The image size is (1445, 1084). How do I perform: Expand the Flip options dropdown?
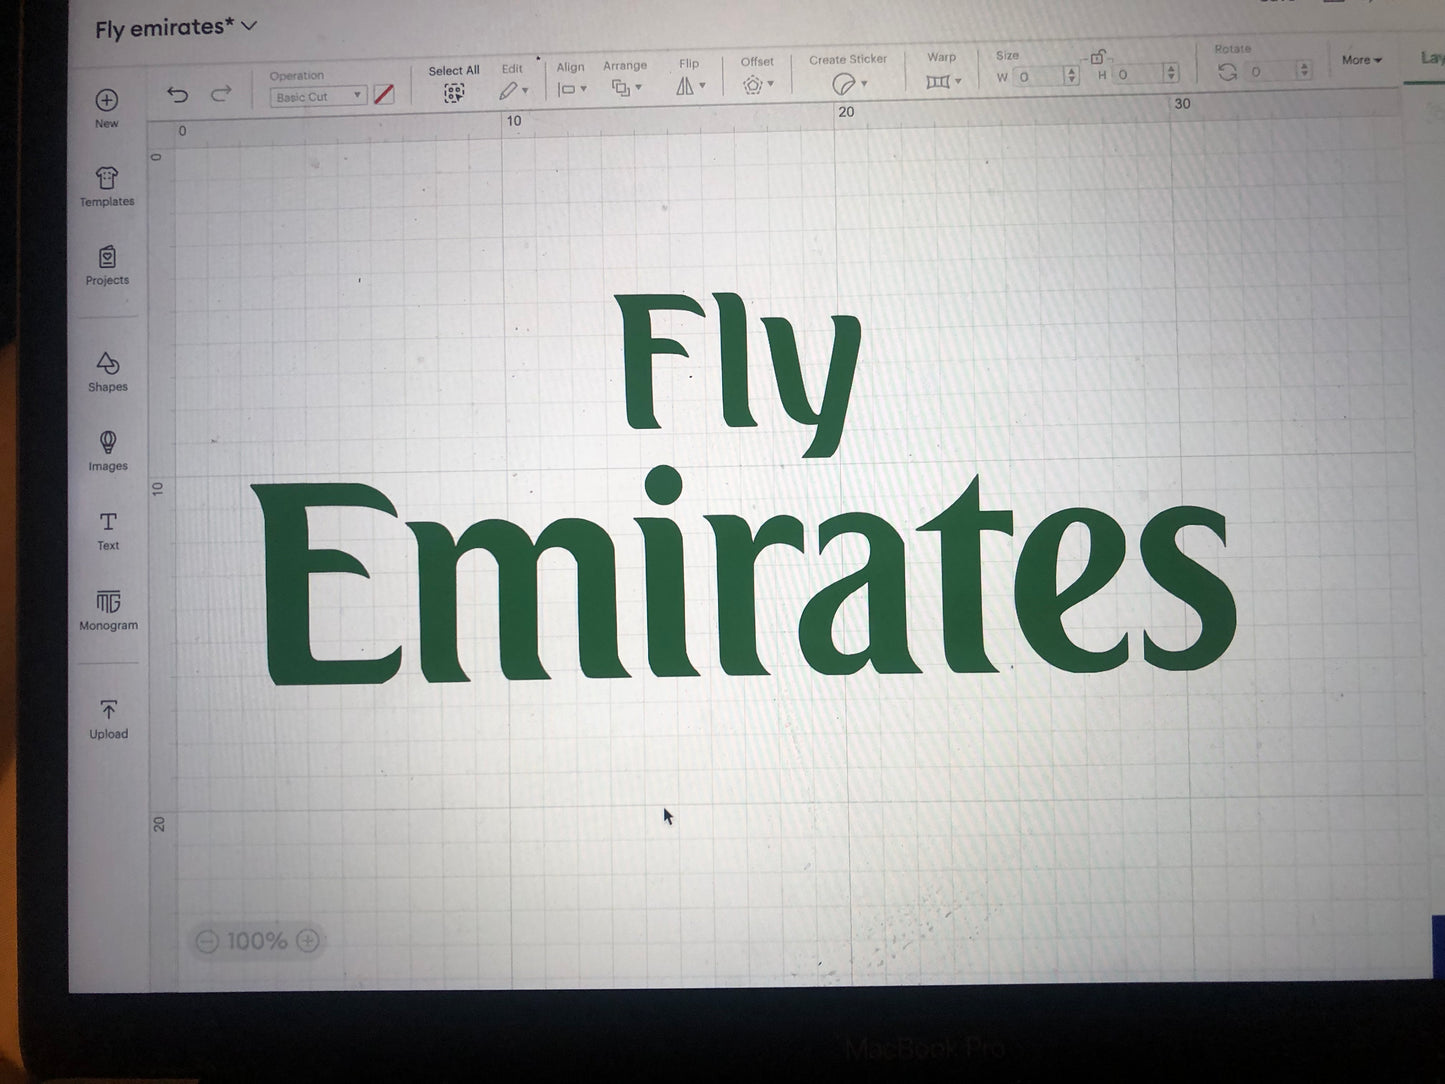pos(702,85)
